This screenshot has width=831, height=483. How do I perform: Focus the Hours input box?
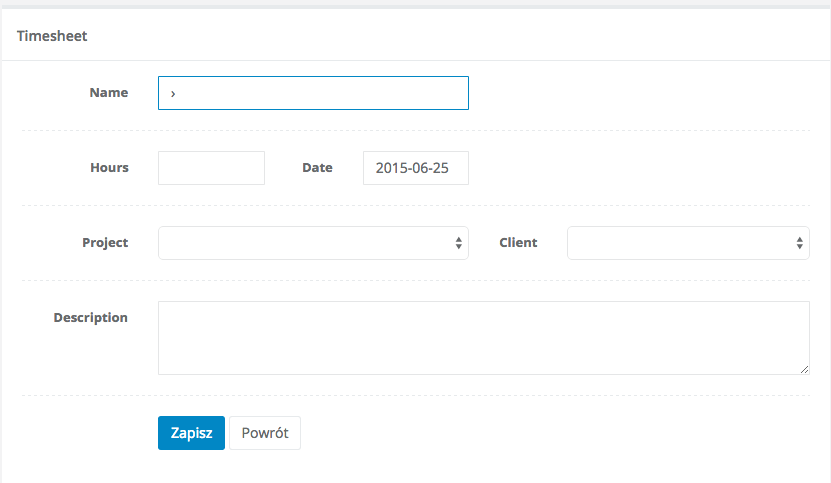tap(211, 168)
